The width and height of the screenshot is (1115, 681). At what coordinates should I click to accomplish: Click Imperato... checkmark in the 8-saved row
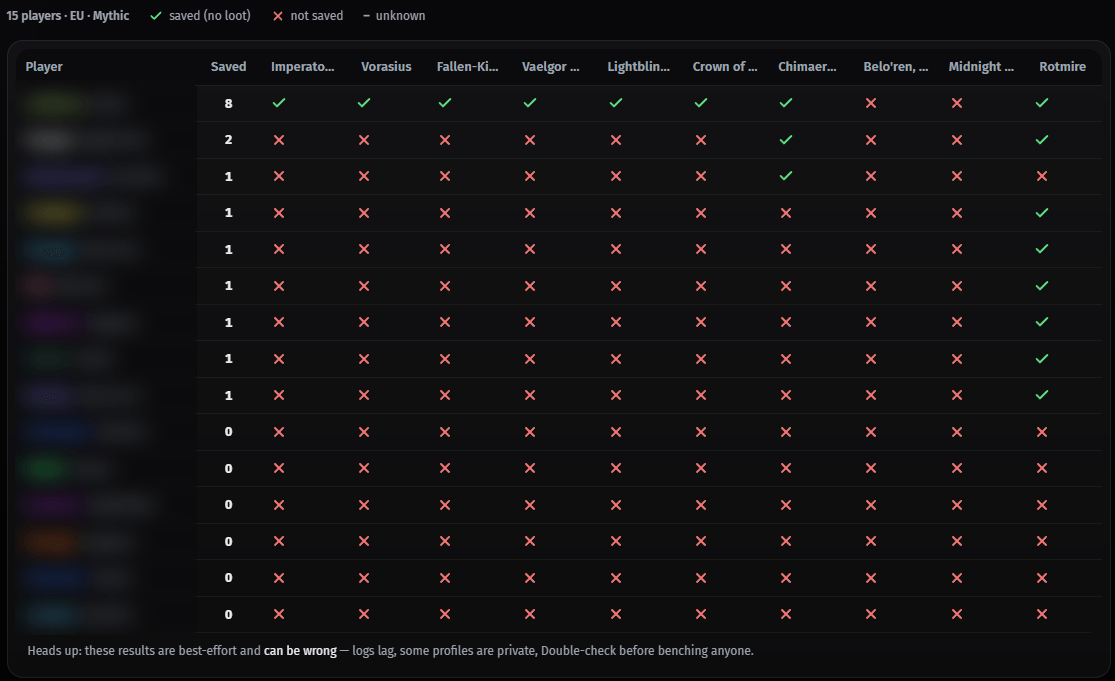pyautogui.click(x=279, y=103)
